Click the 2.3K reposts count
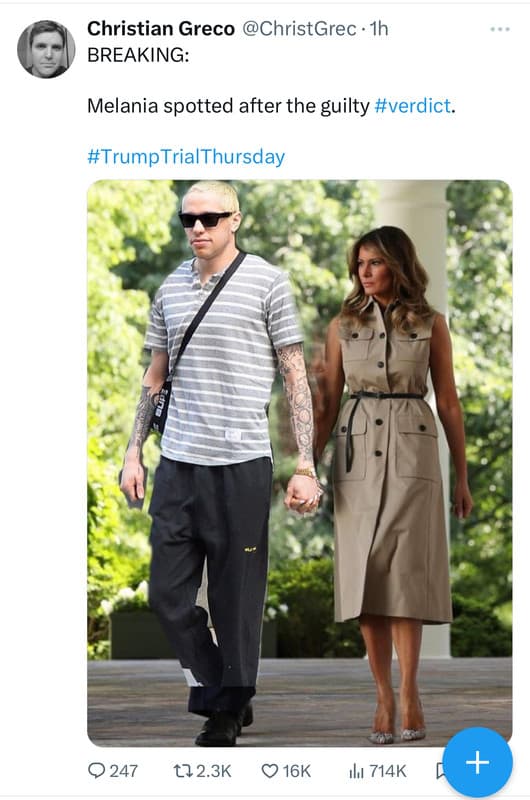The image size is (530, 800). pos(214,770)
